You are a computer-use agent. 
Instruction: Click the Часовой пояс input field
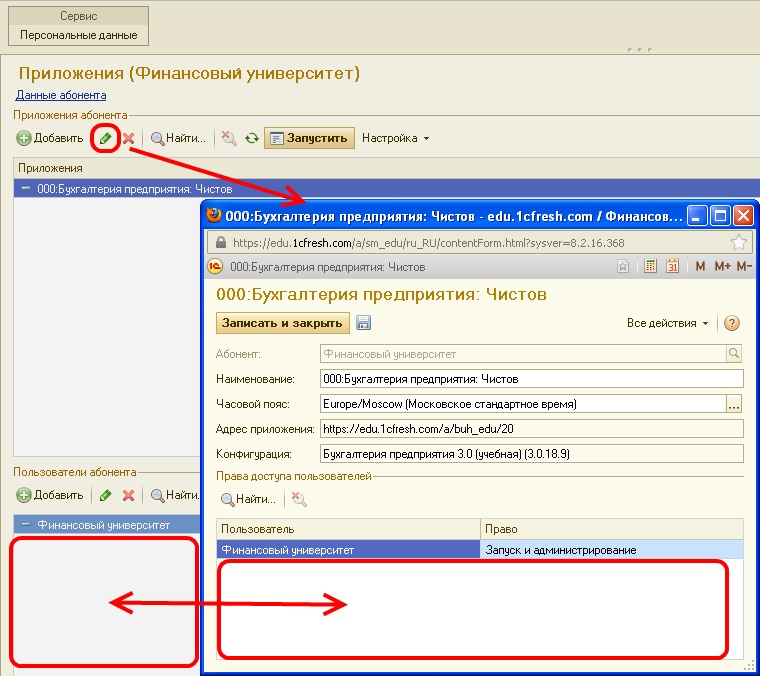pyautogui.click(x=522, y=404)
